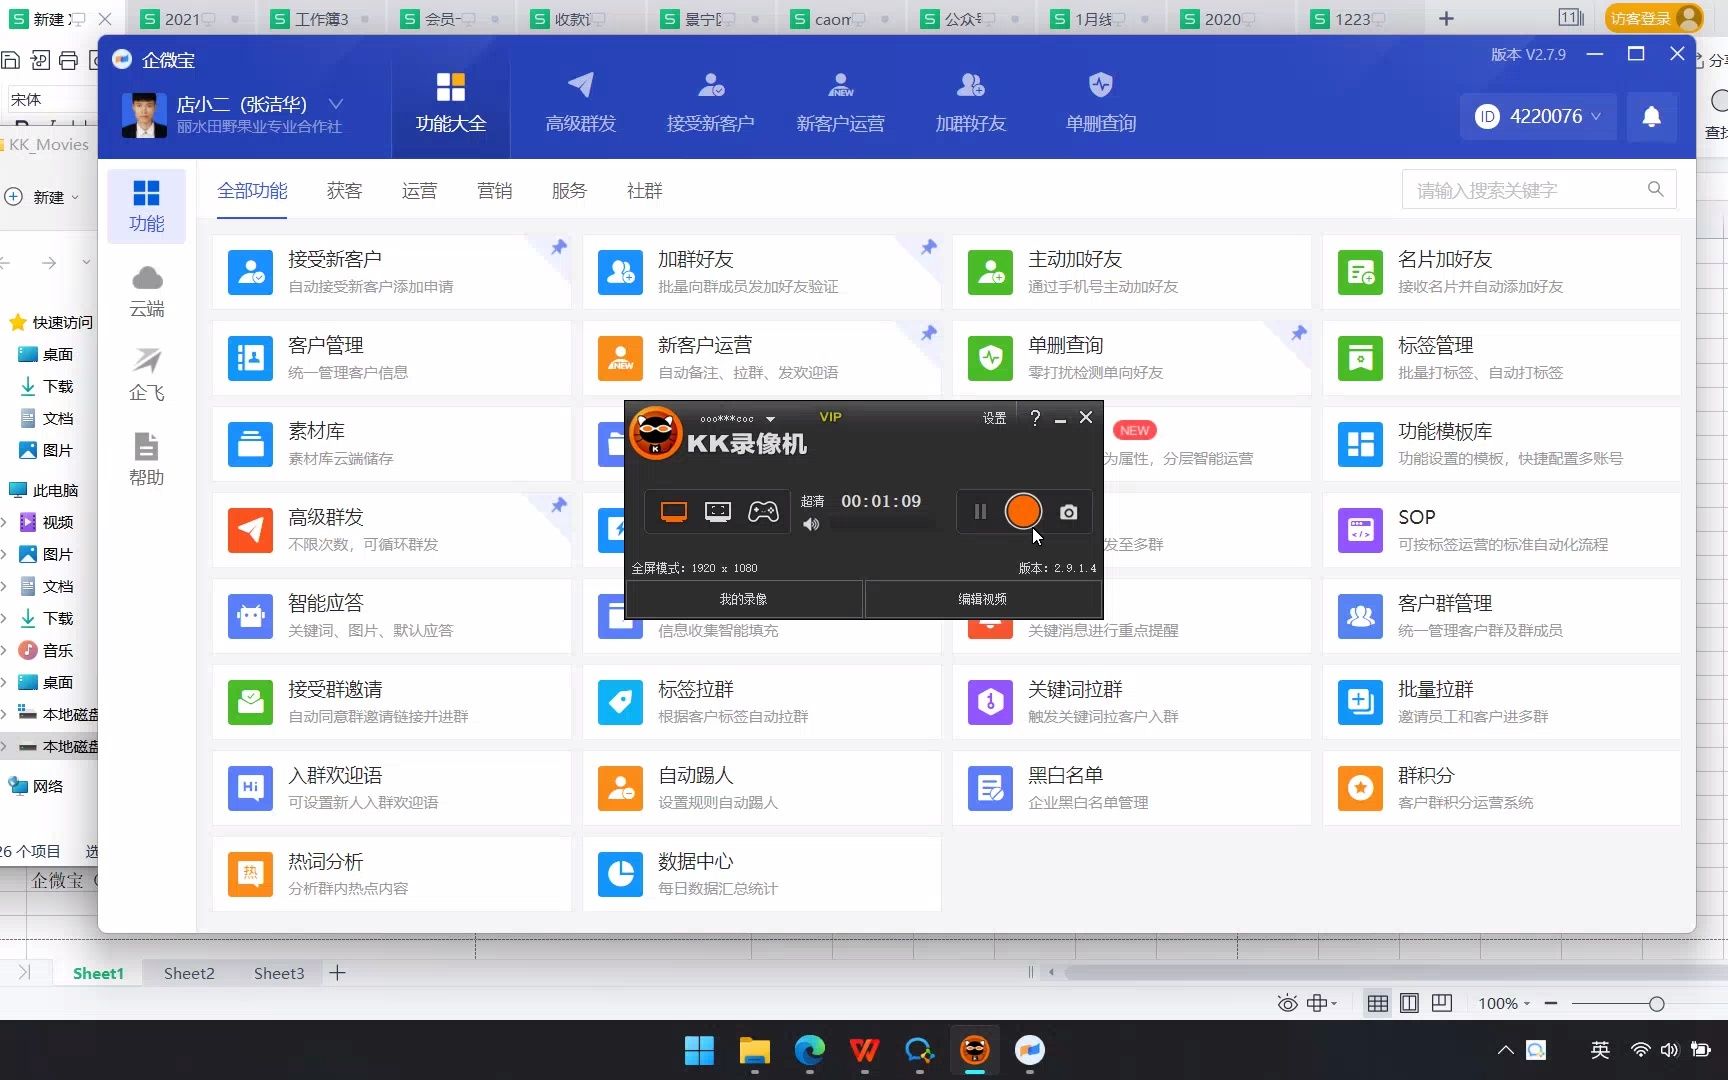Open 编辑视频 in KK录像机
The image size is (1728, 1080).
click(x=982, y=599)
